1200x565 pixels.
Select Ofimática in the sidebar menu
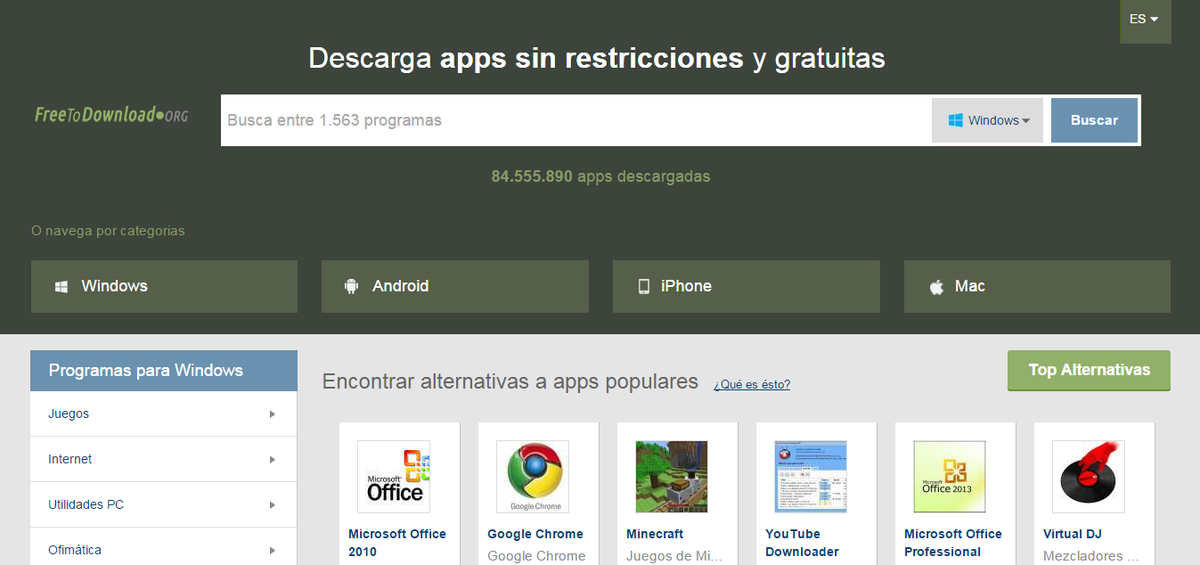coord(164,547)
